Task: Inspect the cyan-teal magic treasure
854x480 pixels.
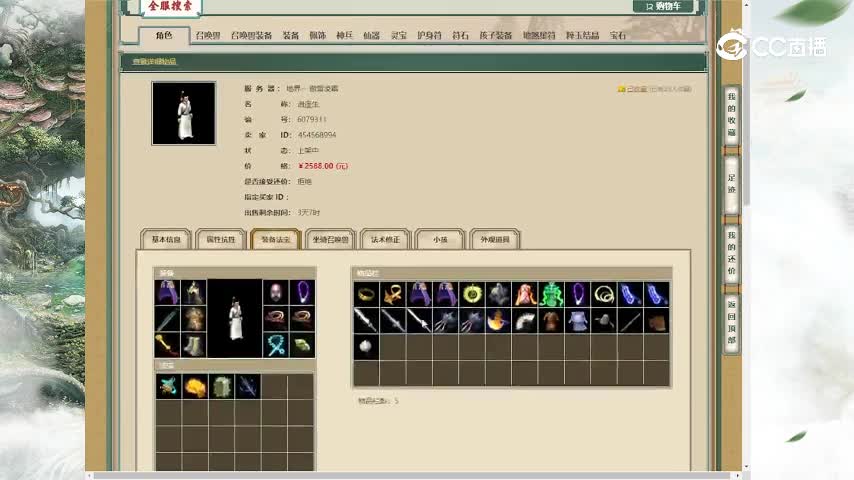Action: pyautogui.click(x=168, y=386)
